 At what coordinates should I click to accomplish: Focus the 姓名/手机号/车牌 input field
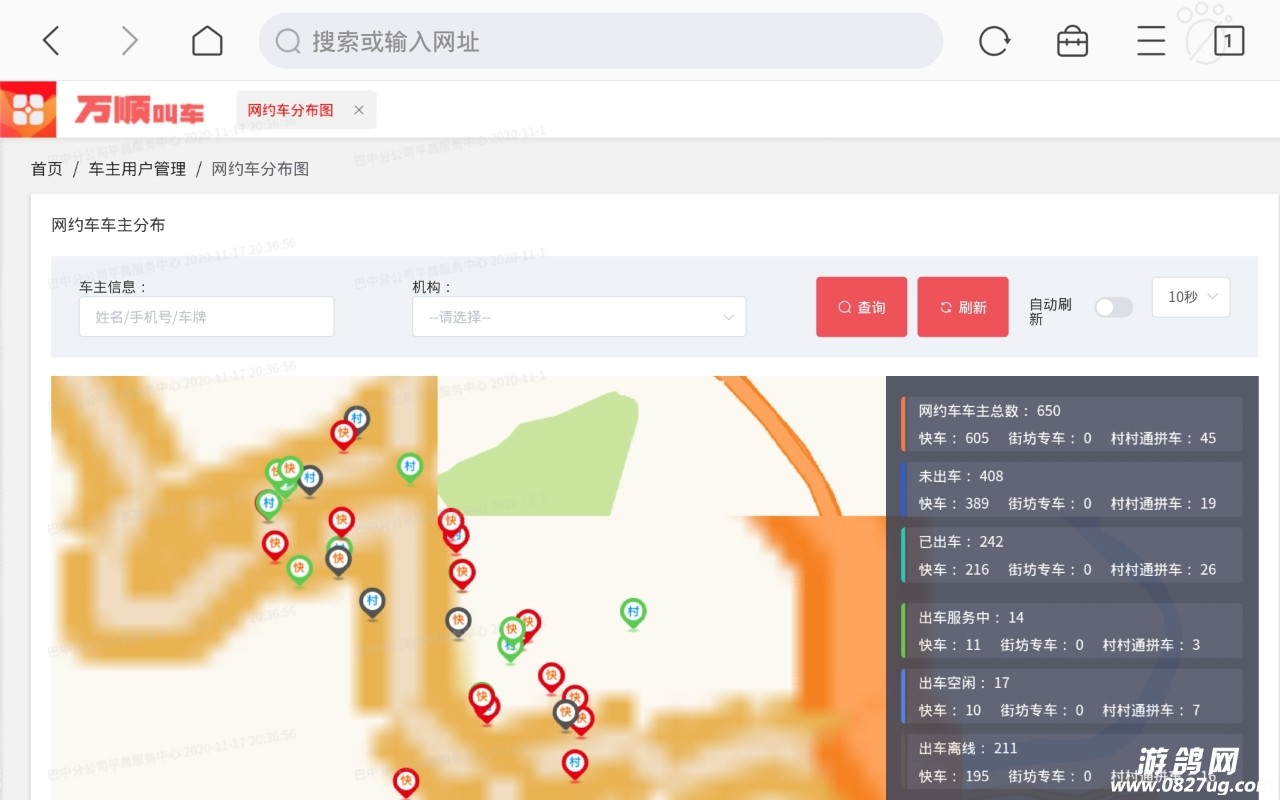206,317
